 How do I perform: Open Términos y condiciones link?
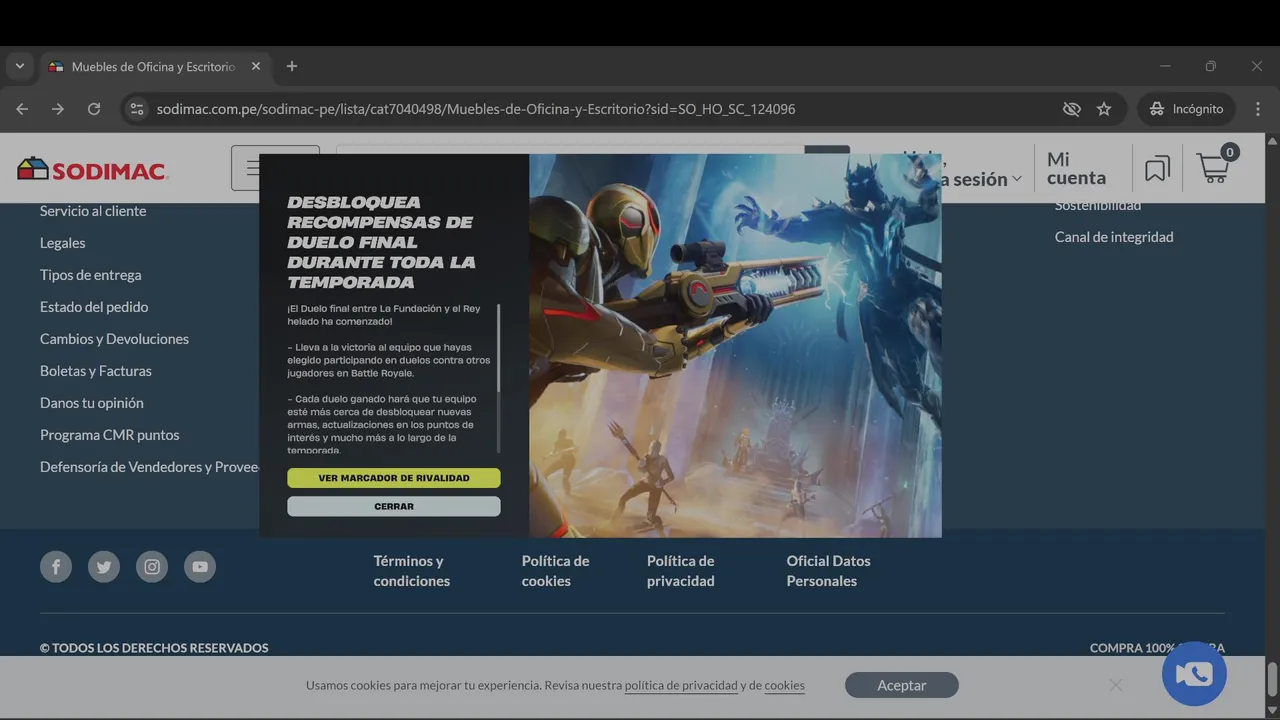pos(412,571)
